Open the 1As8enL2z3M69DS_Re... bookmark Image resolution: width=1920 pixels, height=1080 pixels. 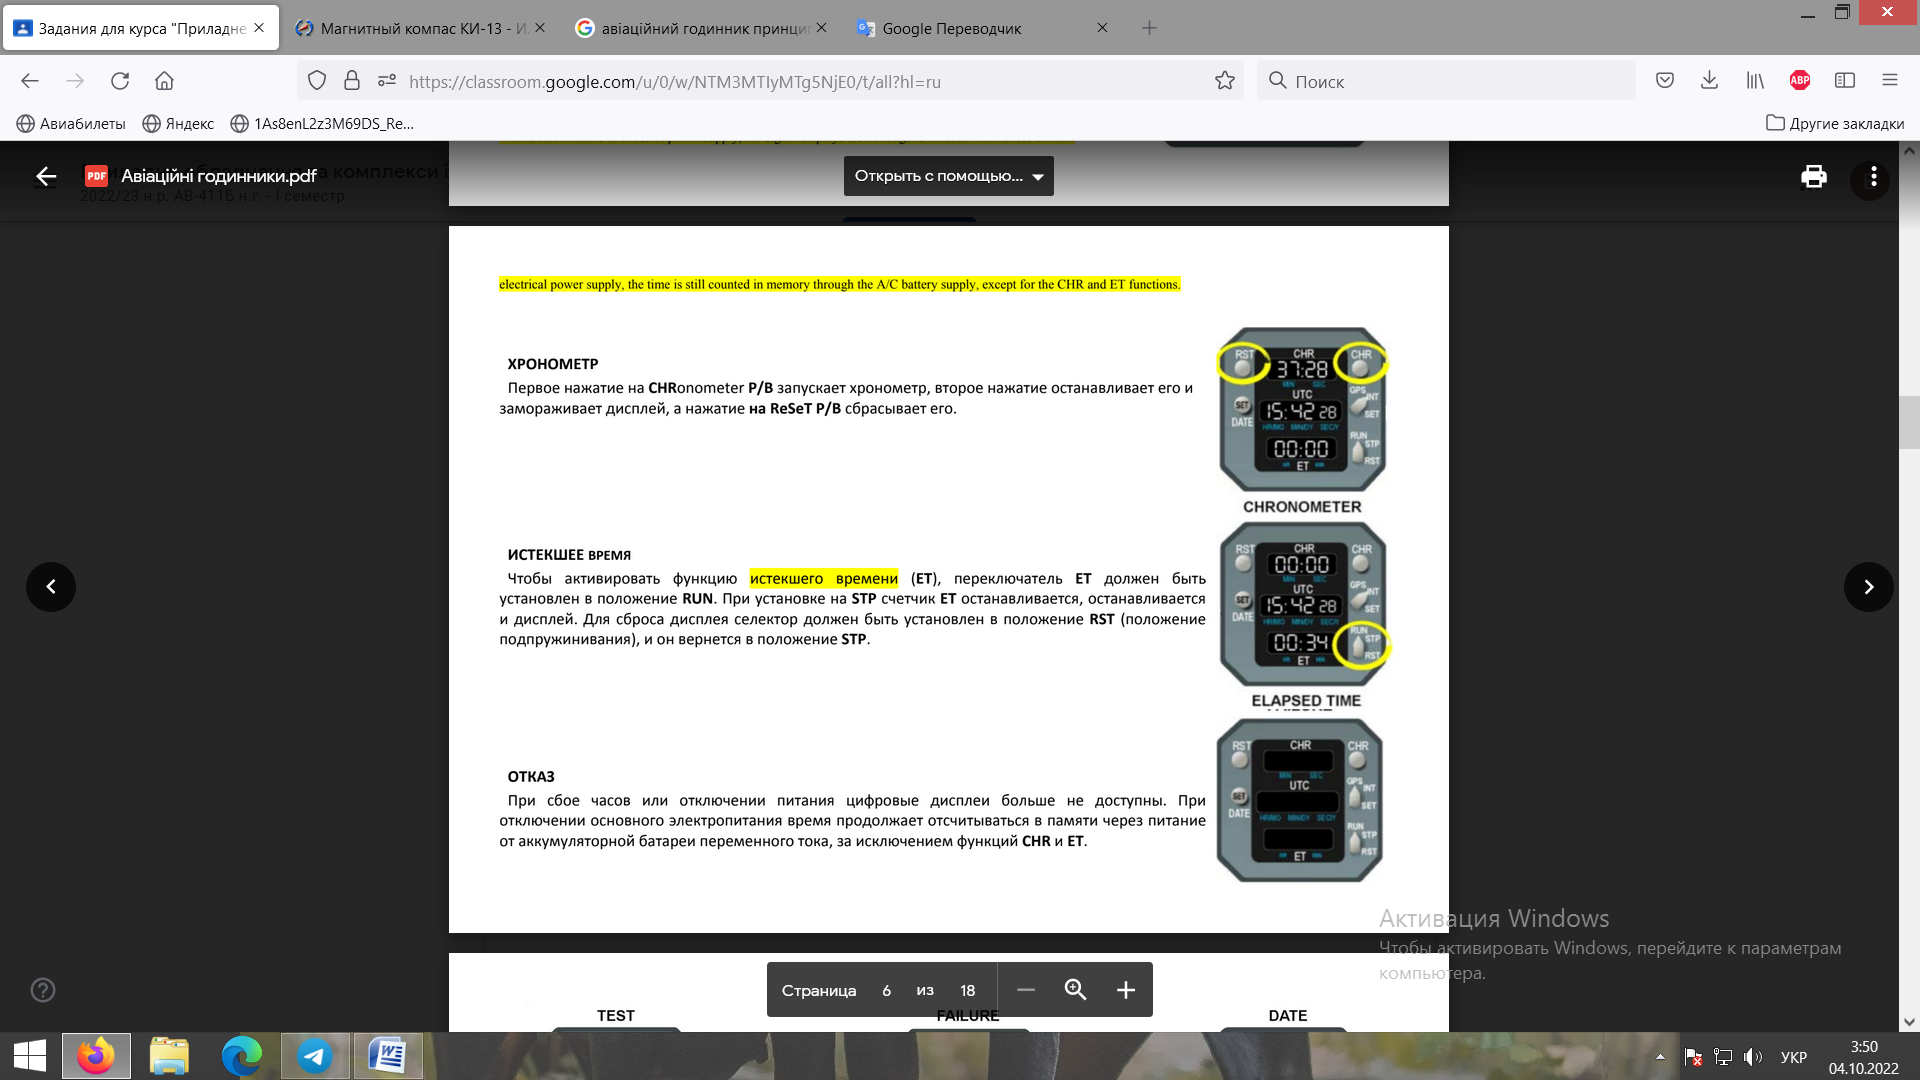pyautogui.click(x=322, y=124)
